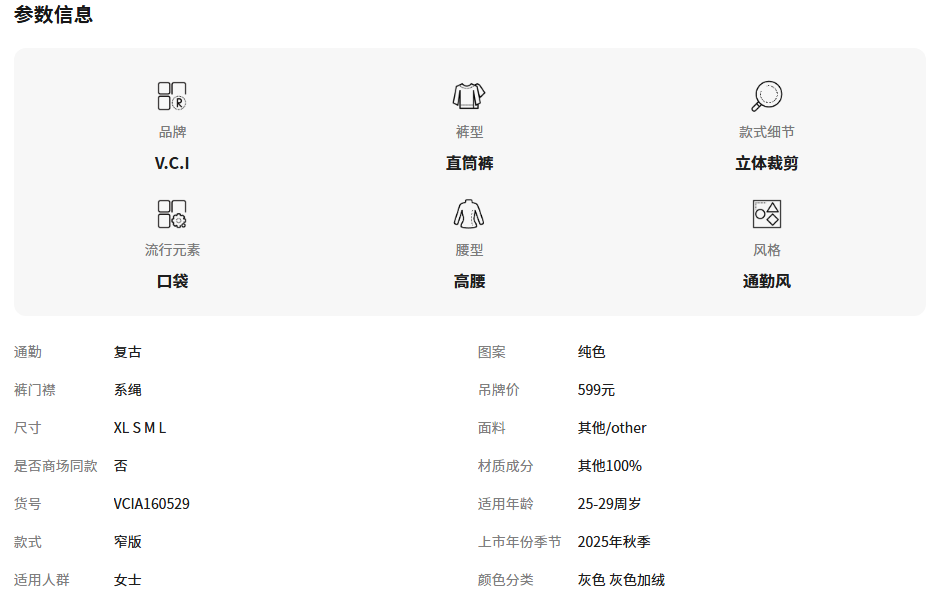Screen dimensions: 926x609
Task: Click the 直筒裤 pants type value
Action: [469, 163]
